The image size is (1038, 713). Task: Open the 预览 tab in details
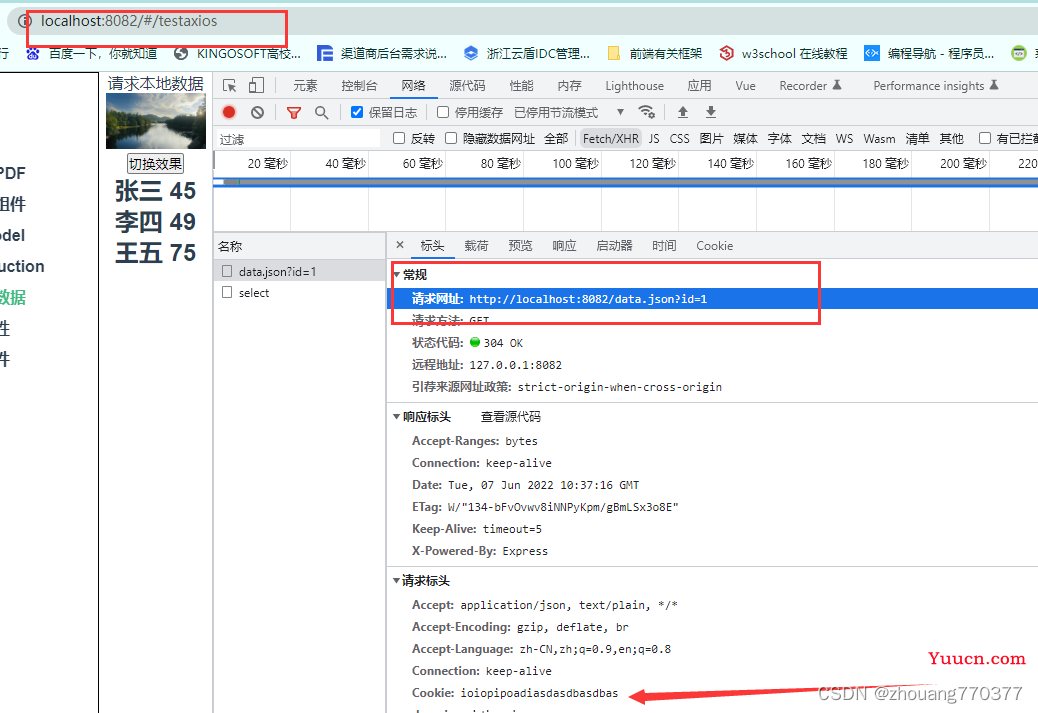(520, 246)
